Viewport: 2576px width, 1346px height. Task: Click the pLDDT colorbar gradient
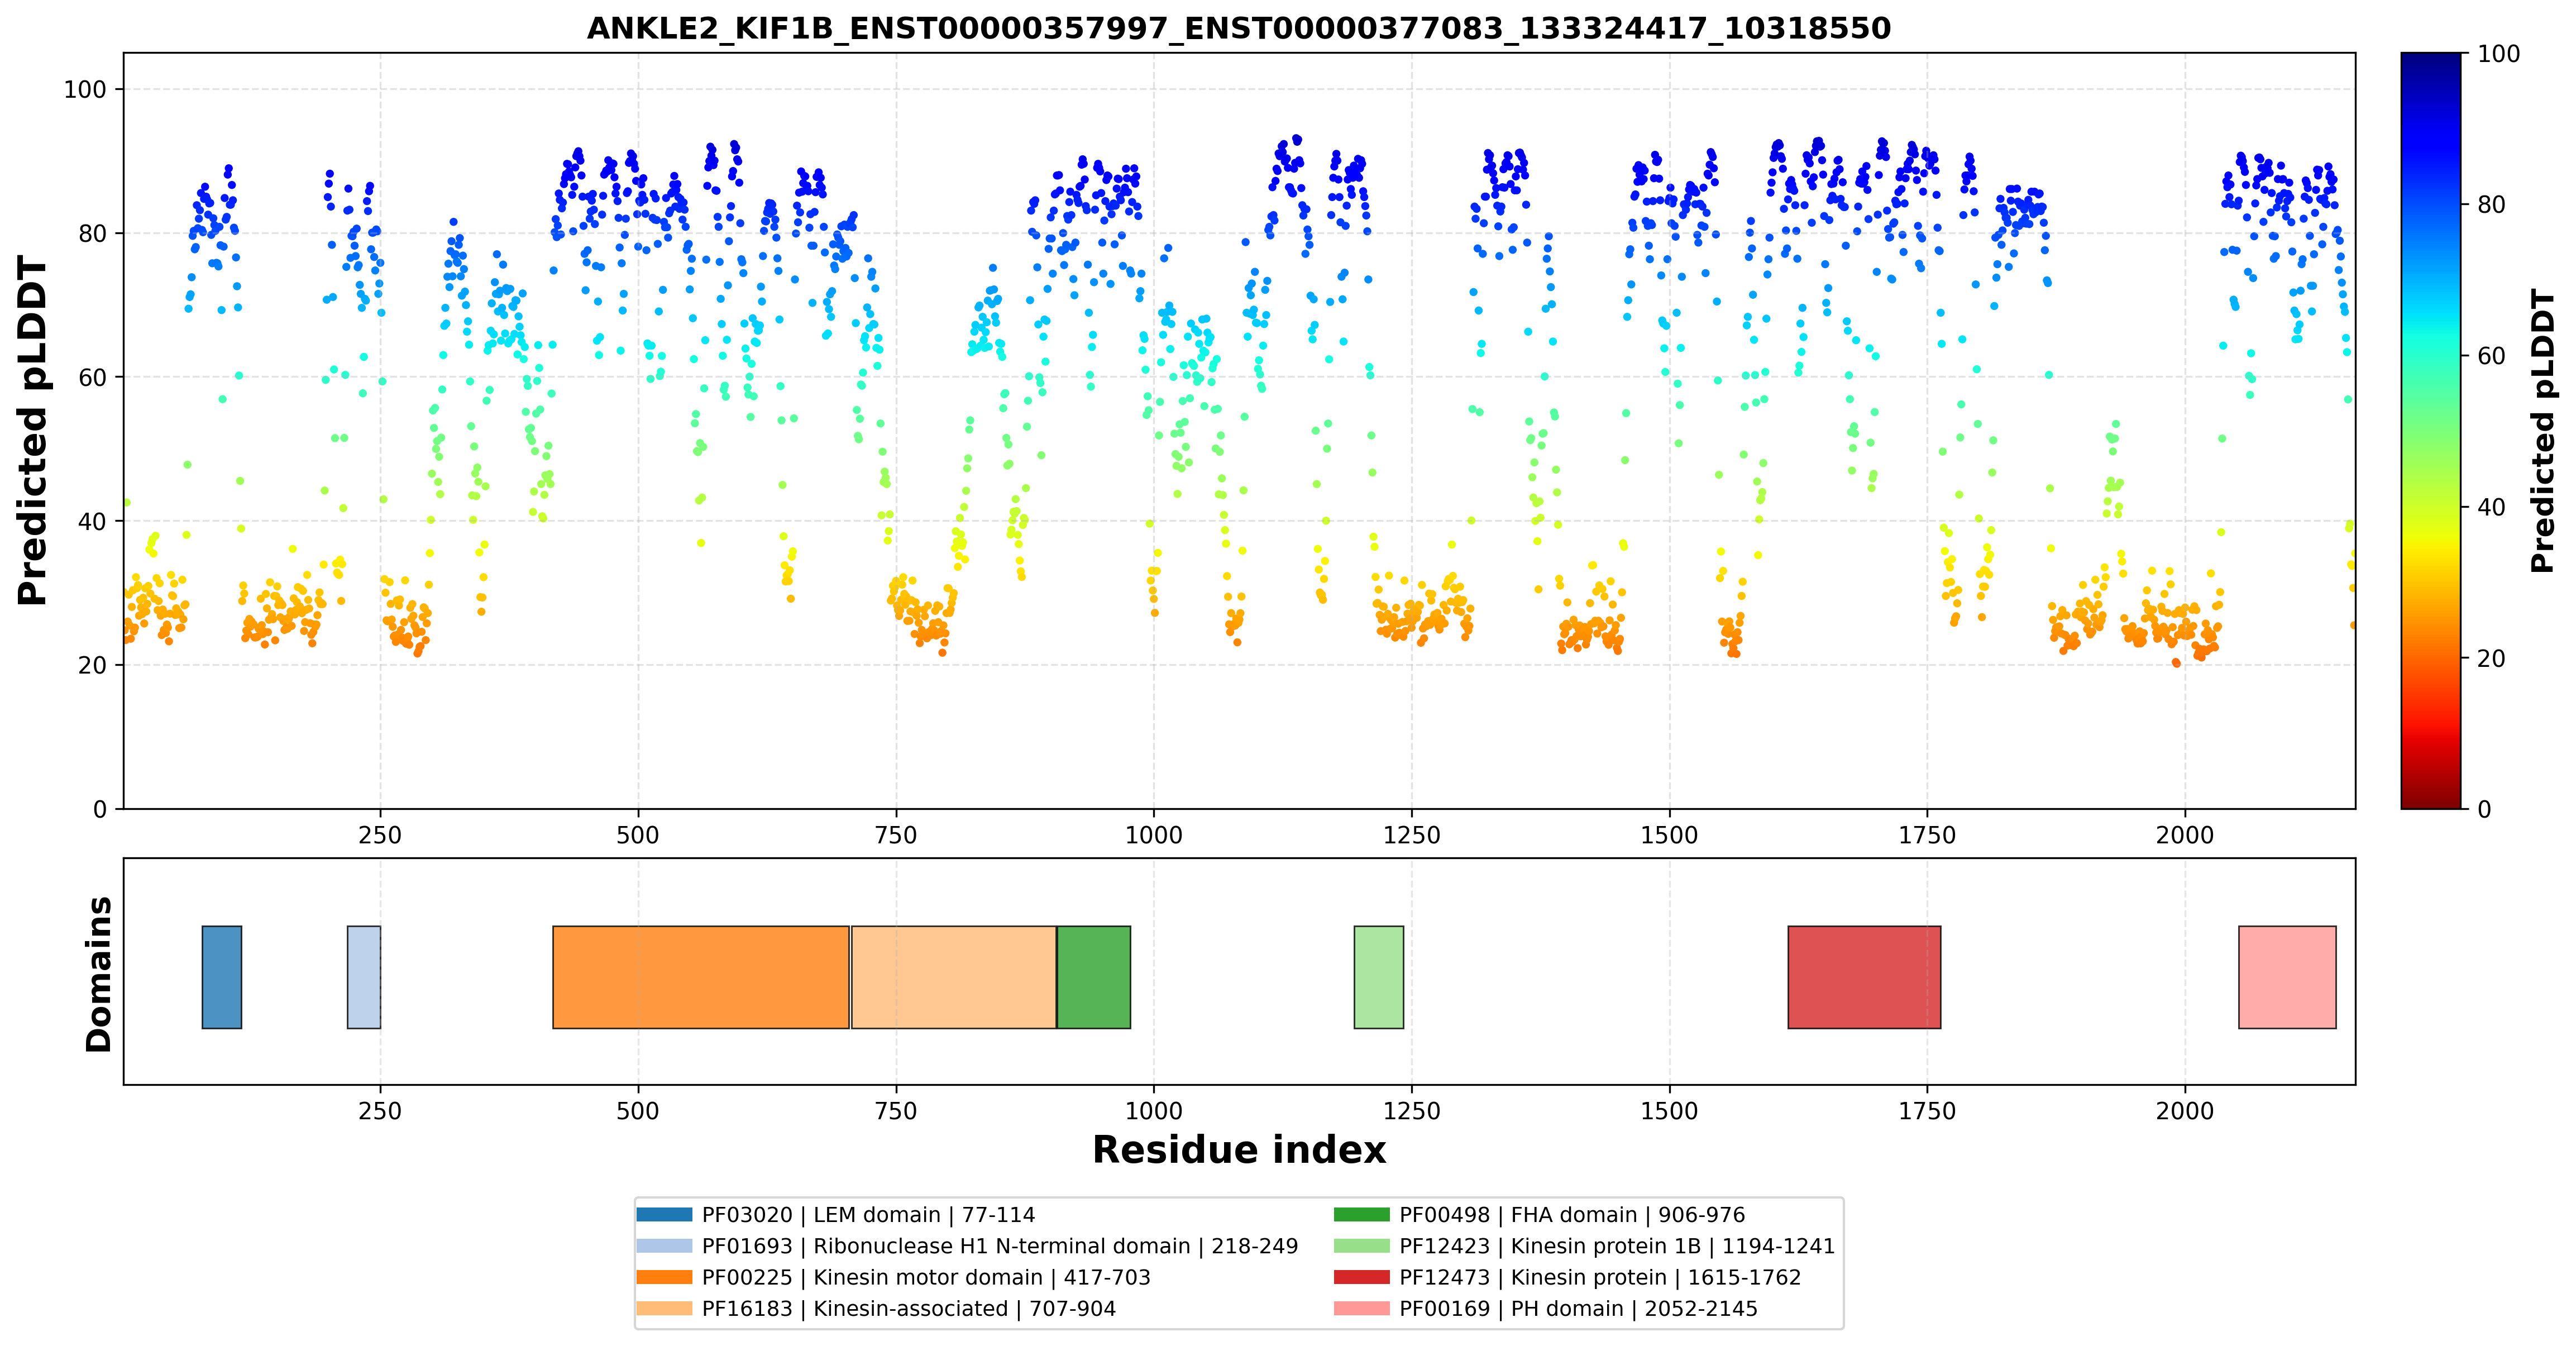[2431, 431]
